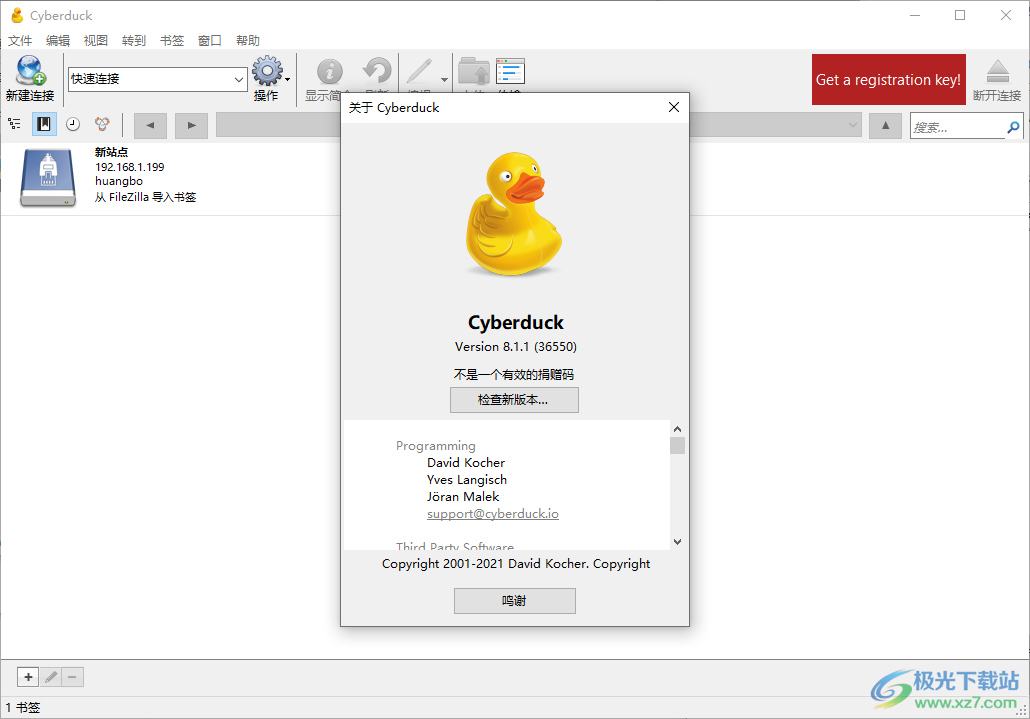1030x719 pixels.
Task: Open the 书签 menu
Action: click(x=171, y=40)
